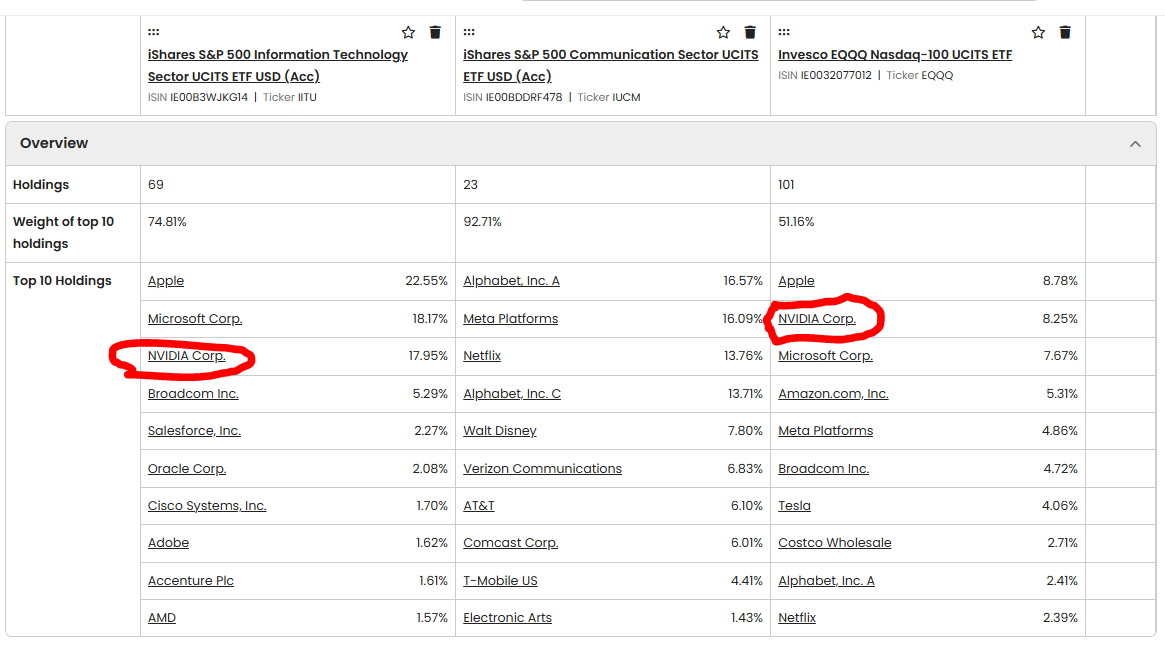The width and height of the screenshot is (1165, 650).
Task: Open iShares S&P 500 Communication Sector ETF link
Action: click(611, 65)
